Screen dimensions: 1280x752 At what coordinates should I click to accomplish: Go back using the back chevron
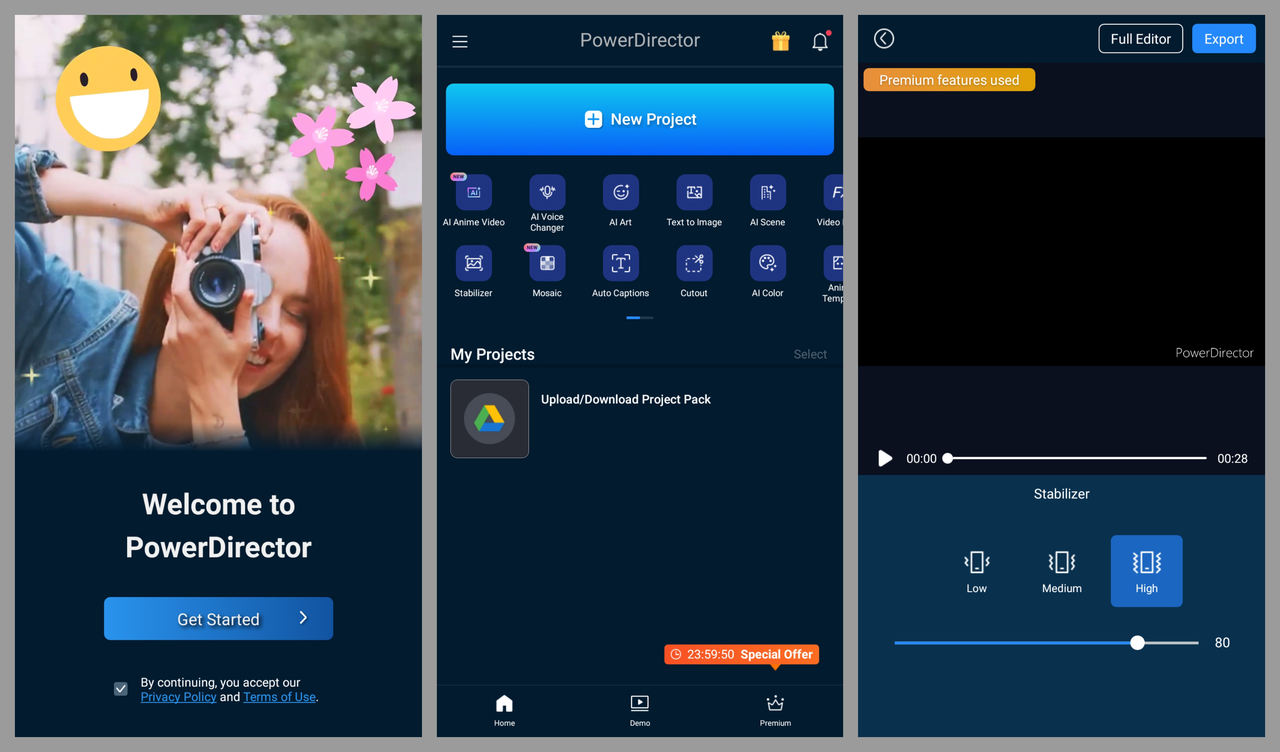pyautogui.click(x=883, y=38)
